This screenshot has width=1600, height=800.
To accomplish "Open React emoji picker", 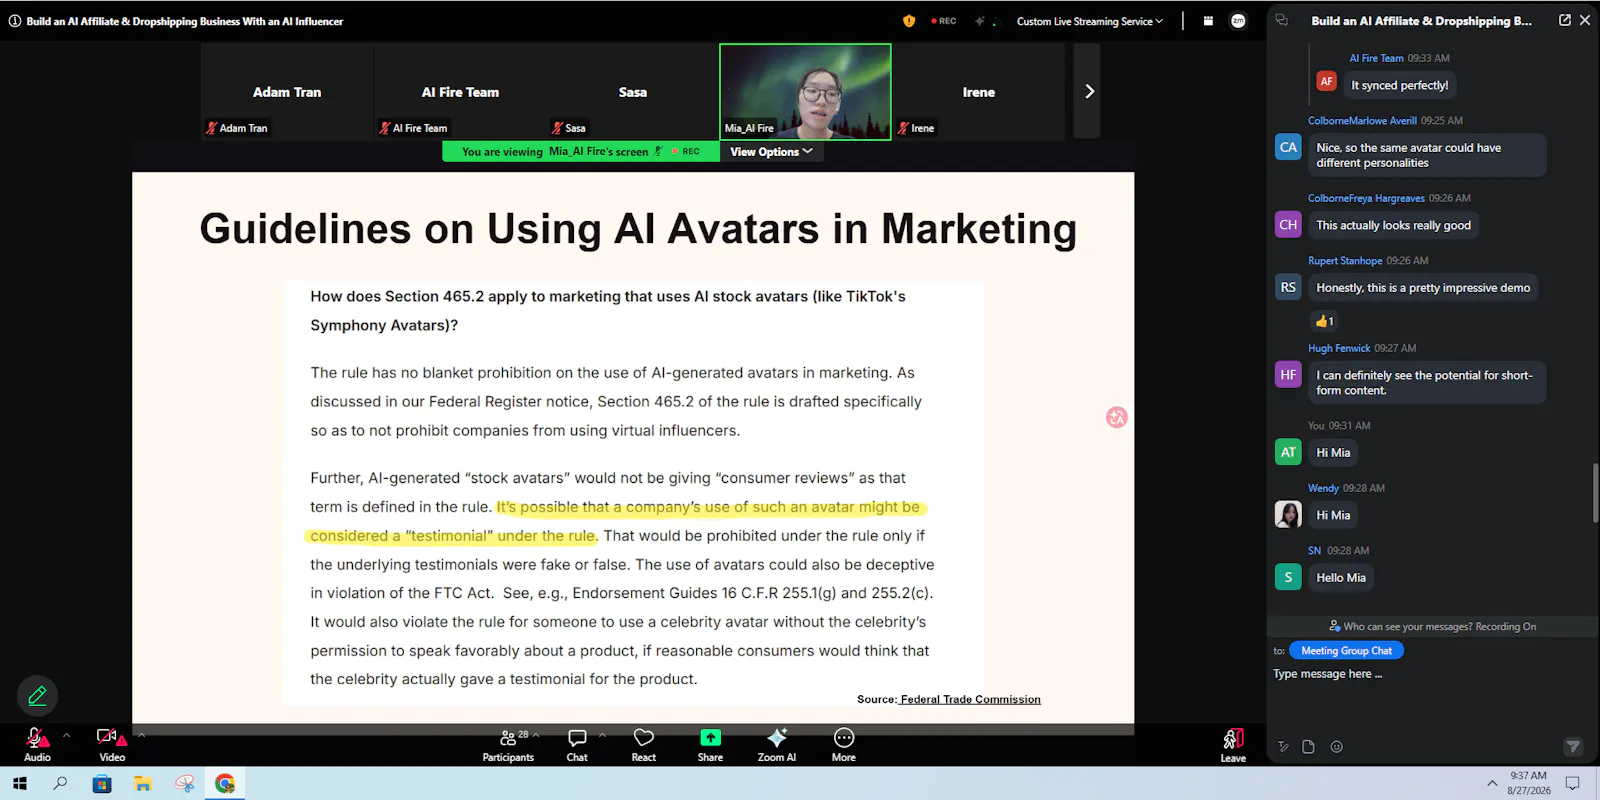I will point(644,745).
